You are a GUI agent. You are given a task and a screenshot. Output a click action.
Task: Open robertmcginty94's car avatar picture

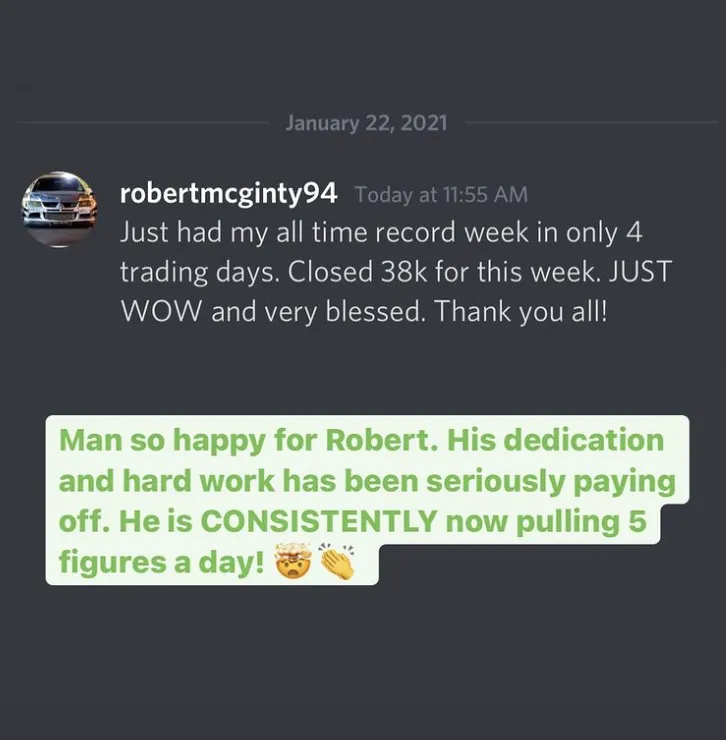(x=60, y=209)
